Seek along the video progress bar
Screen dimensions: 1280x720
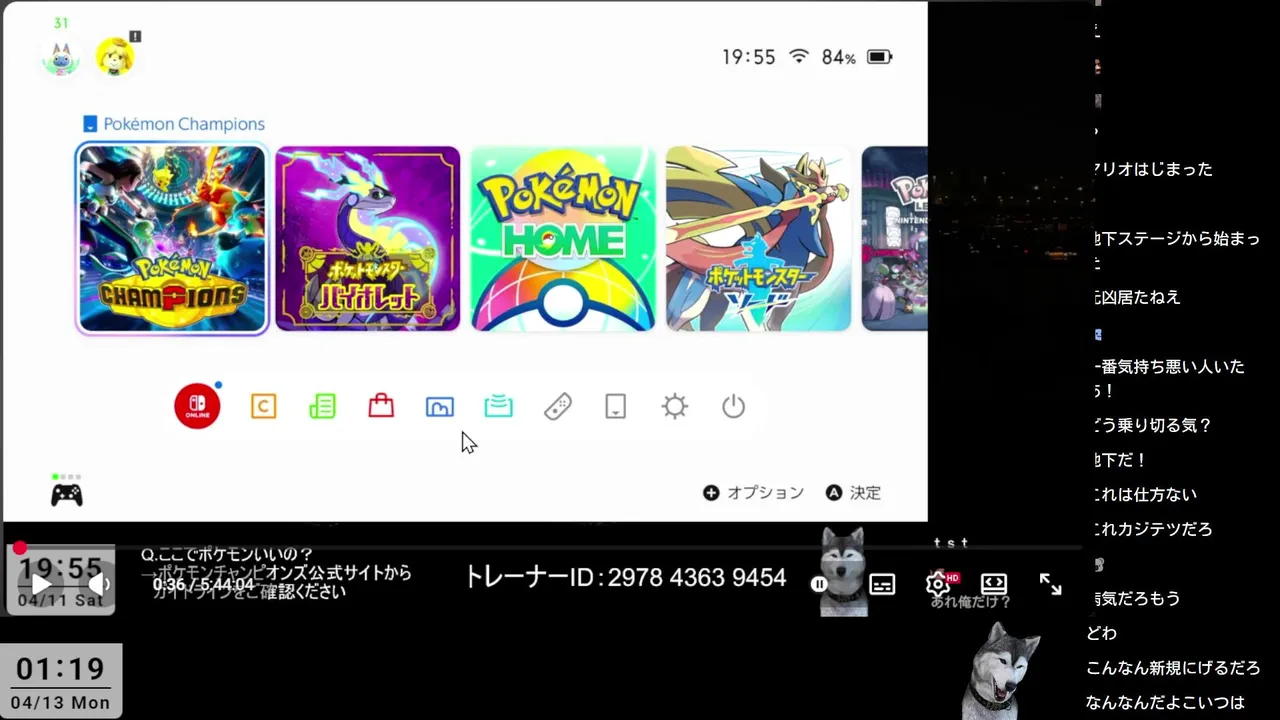click(548, 548)
